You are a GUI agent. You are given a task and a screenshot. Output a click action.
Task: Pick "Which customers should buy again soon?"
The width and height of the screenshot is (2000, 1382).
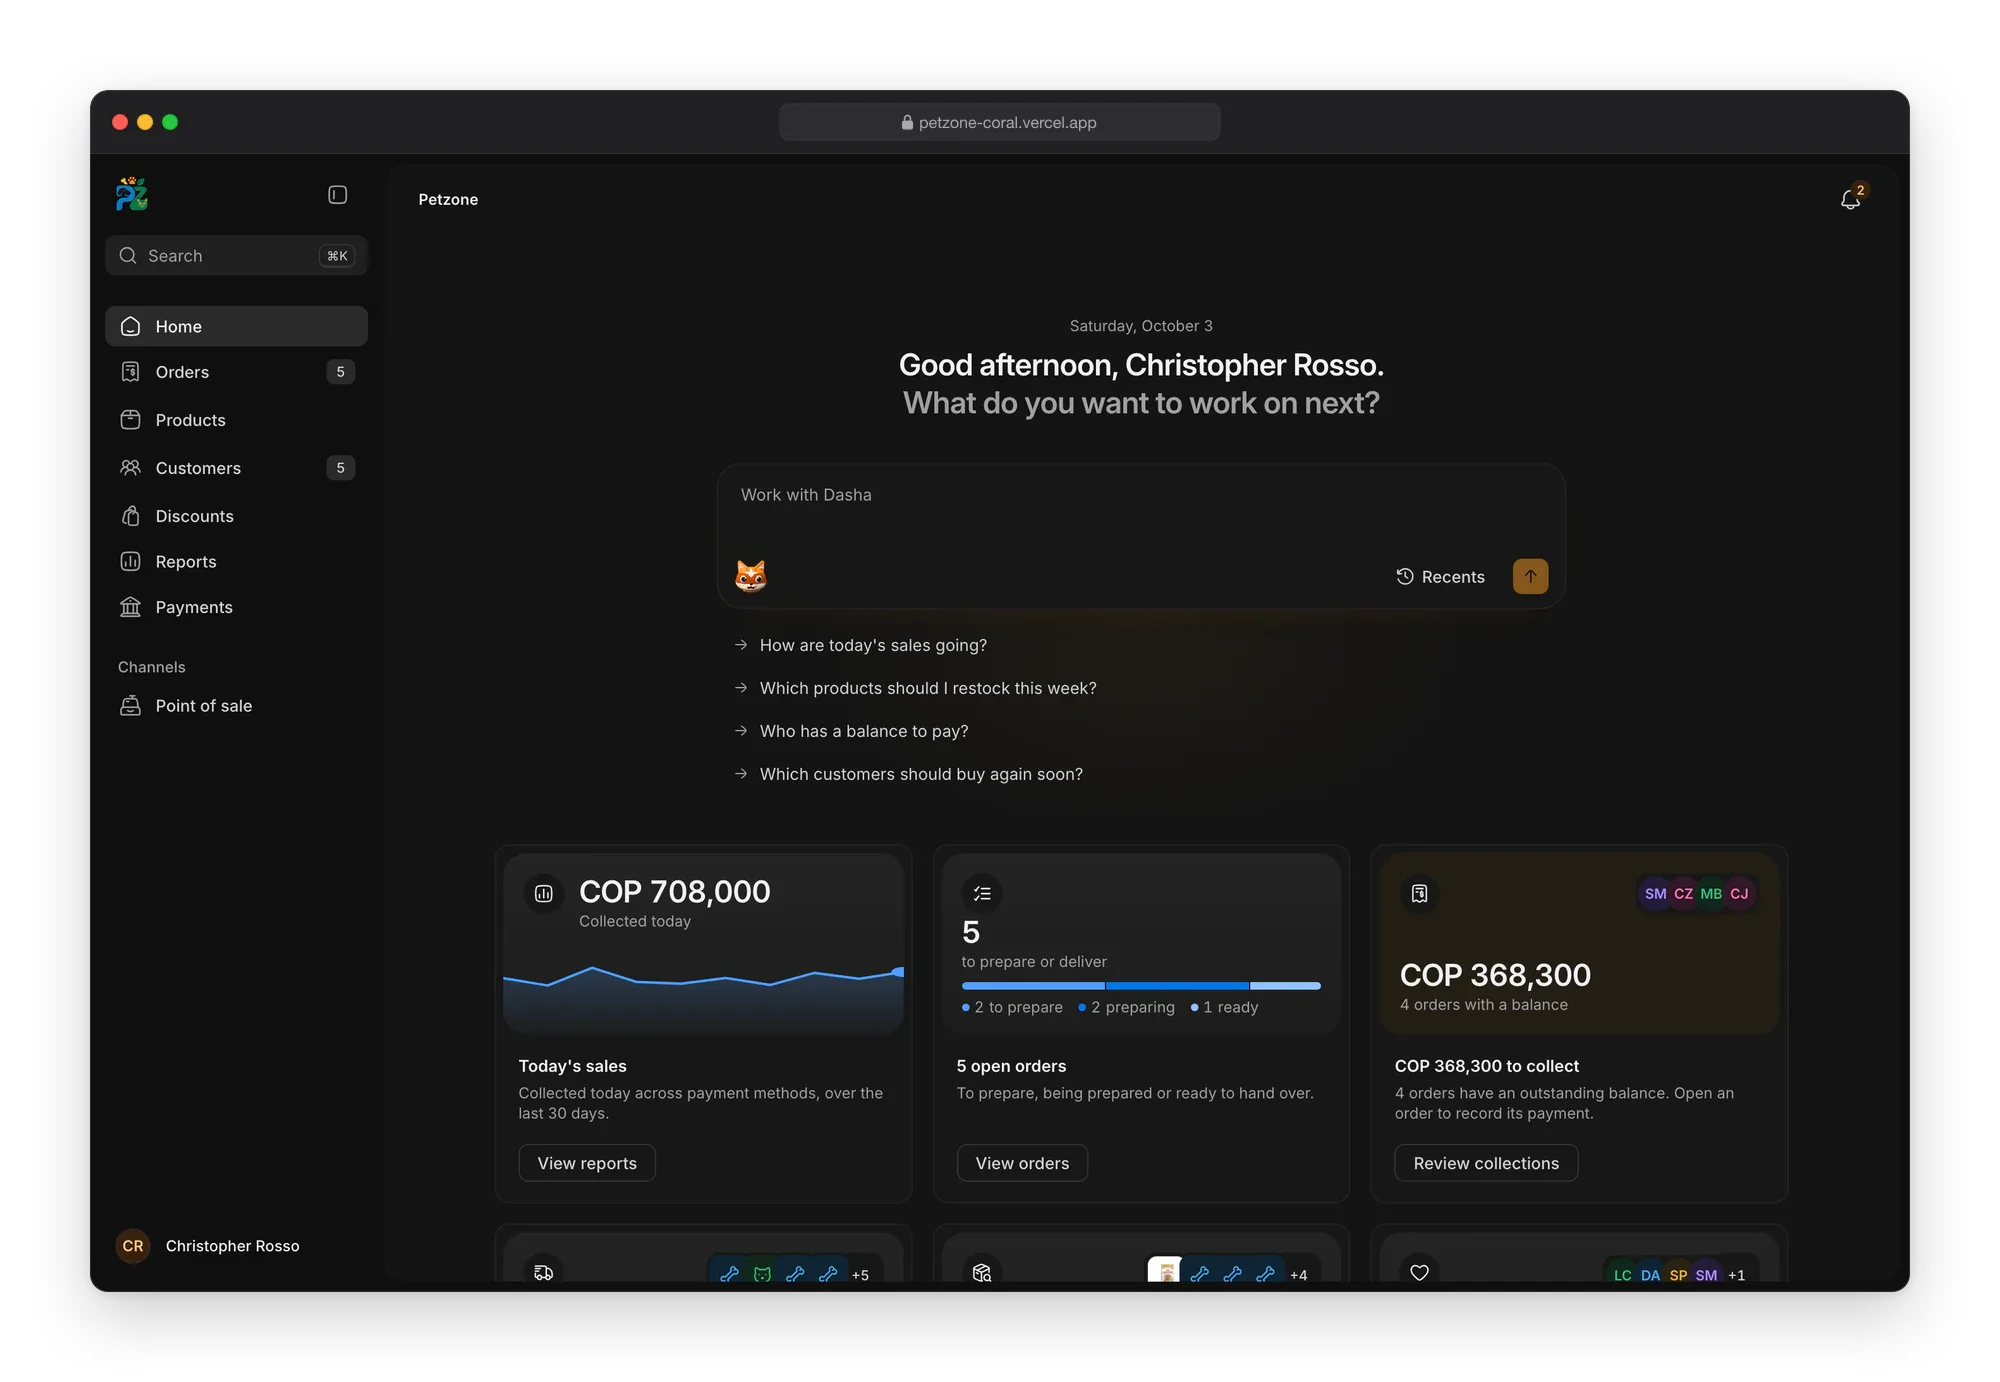coord(921,774)
